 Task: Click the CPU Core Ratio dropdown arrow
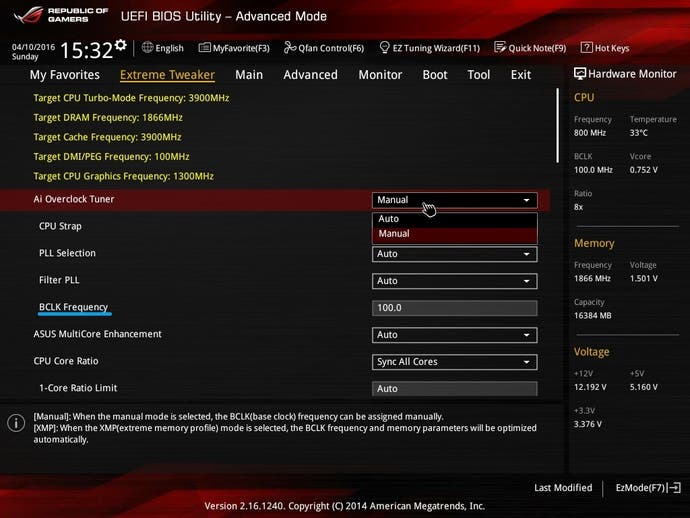pos(526,362)
